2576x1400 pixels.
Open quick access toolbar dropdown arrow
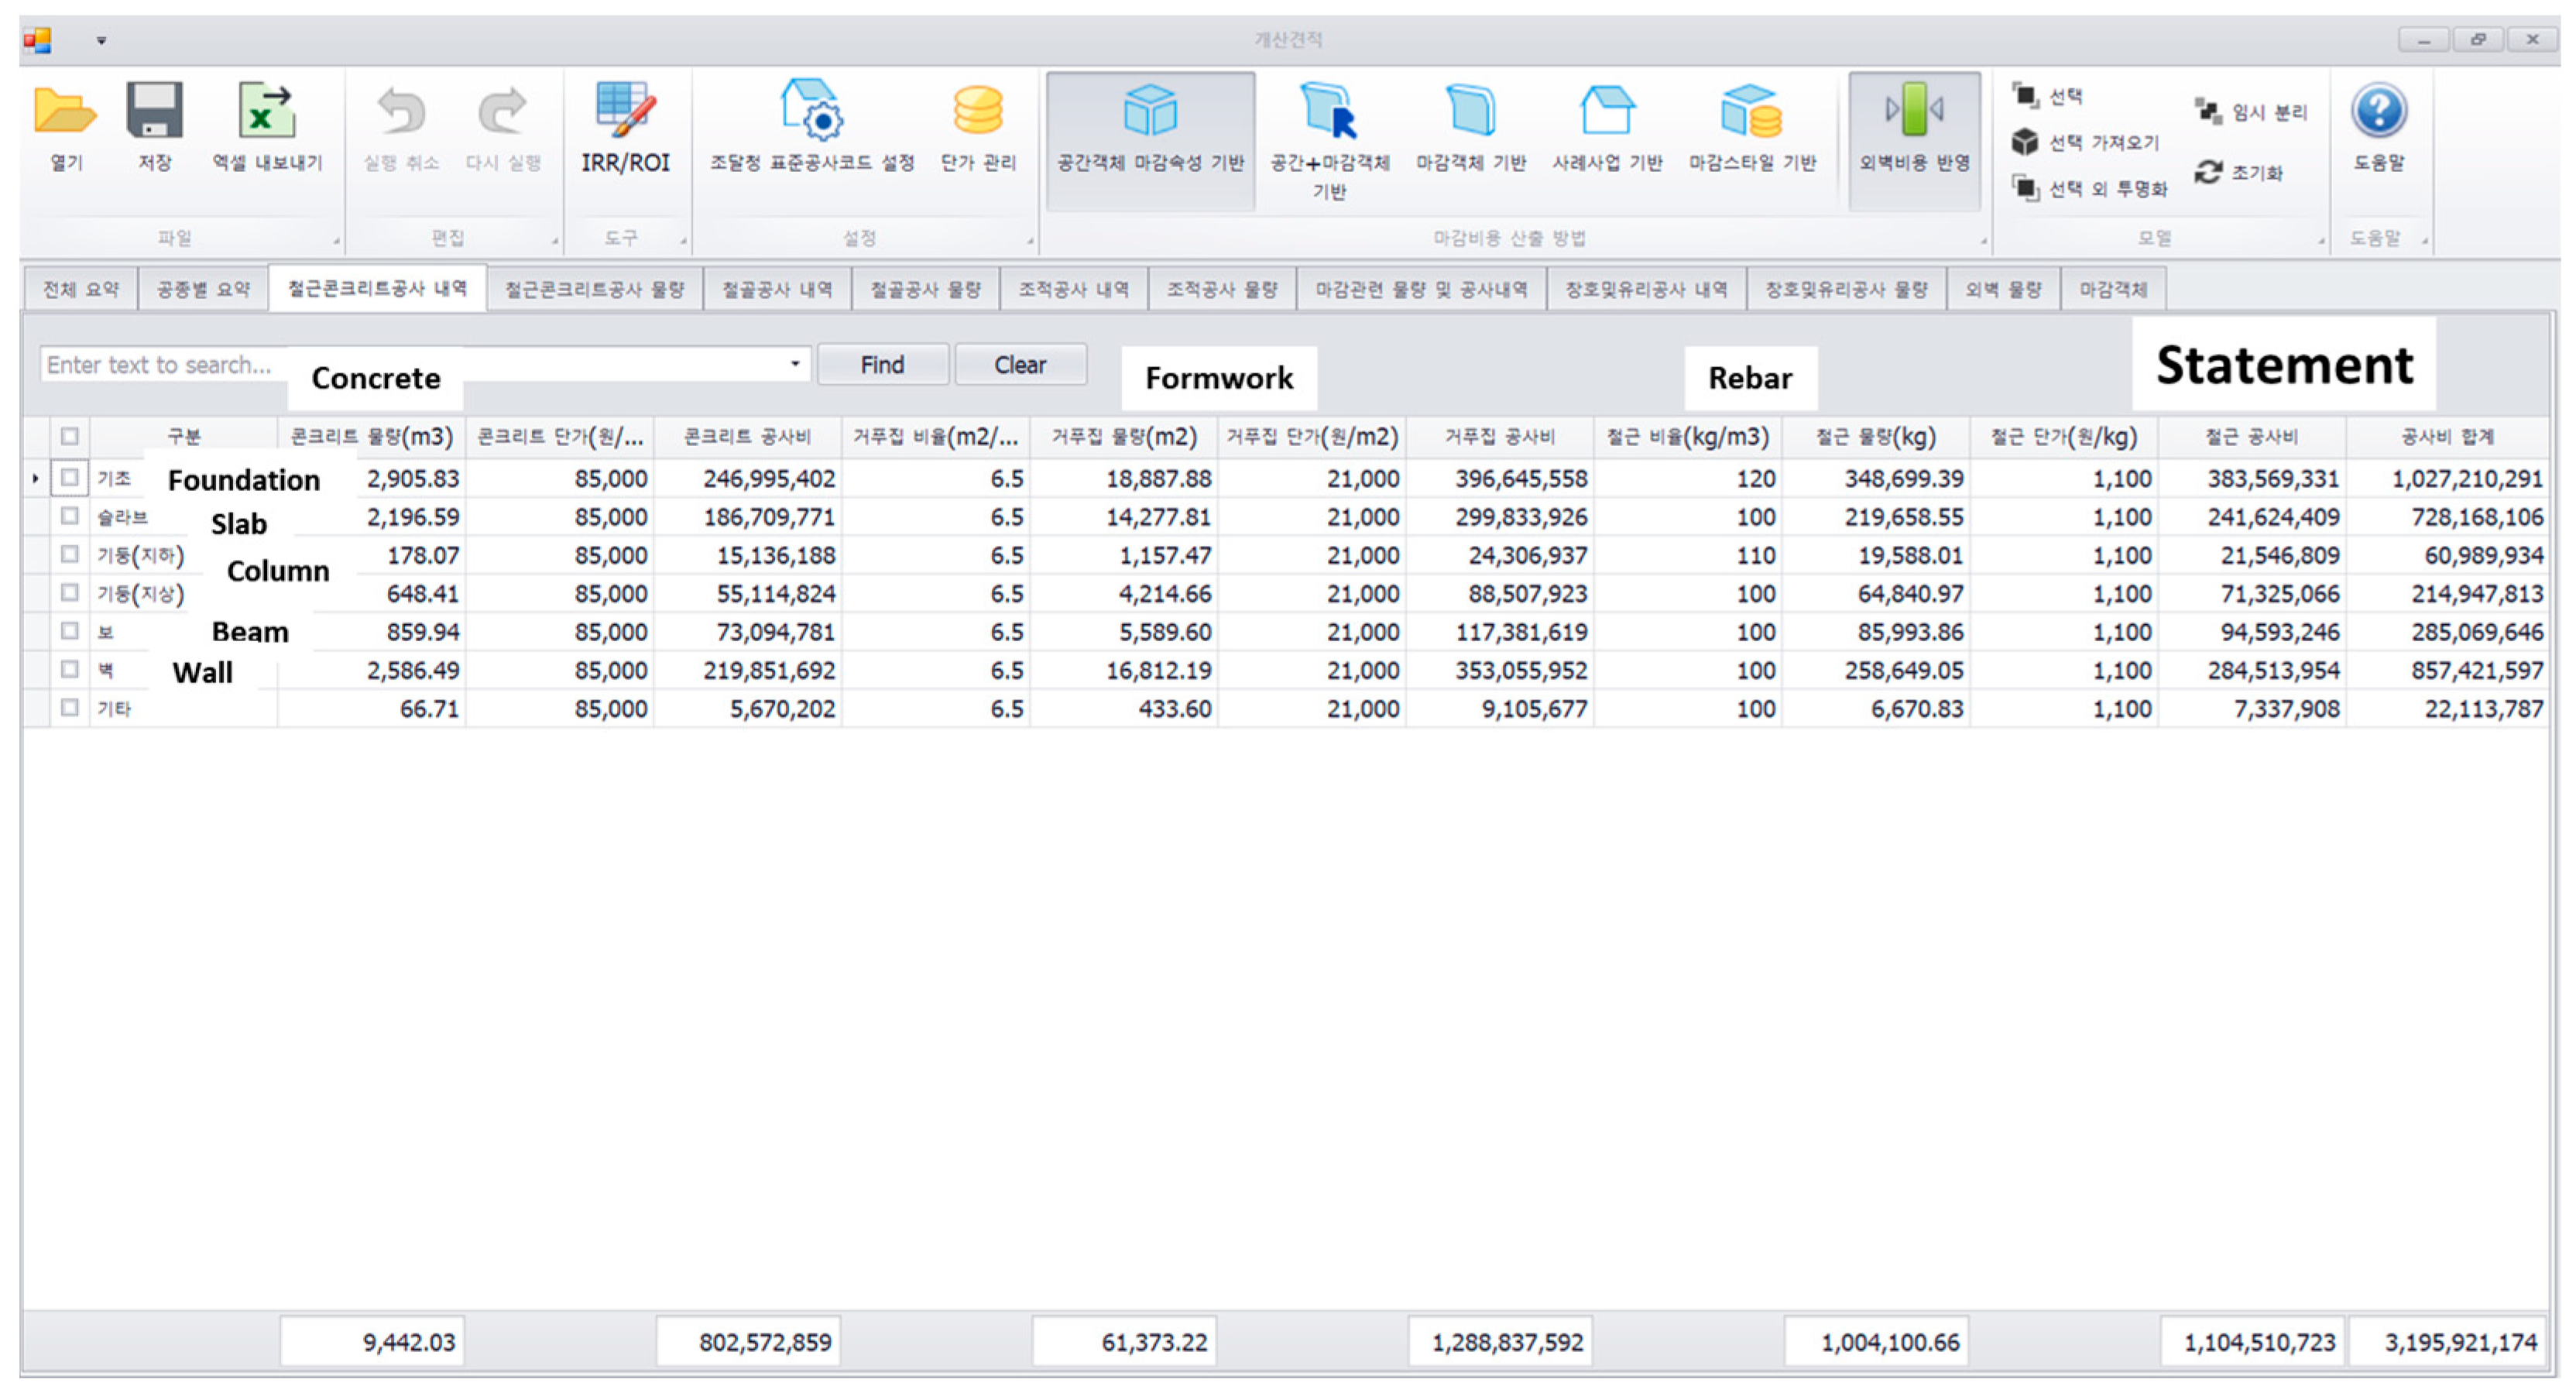tap(101, 41)
